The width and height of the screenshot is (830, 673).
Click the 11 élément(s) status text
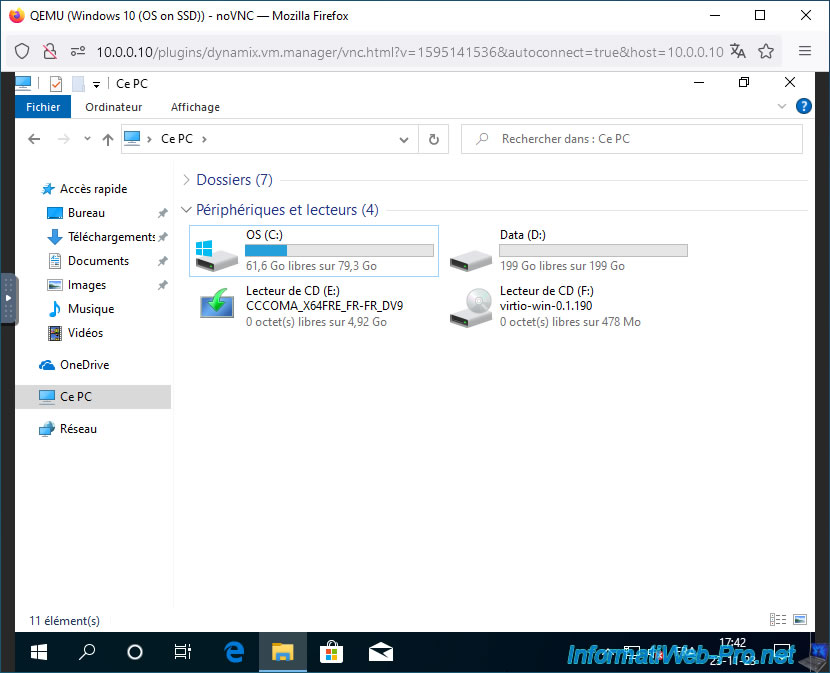(64, 621)
